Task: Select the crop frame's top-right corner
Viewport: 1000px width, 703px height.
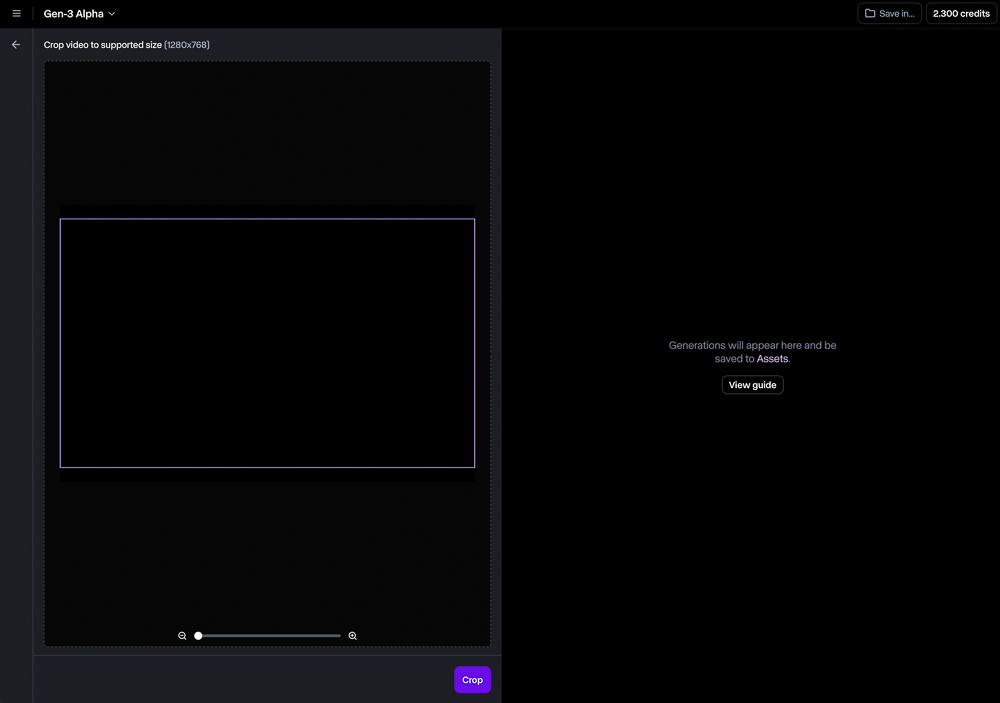Action: tap(474, 219)
